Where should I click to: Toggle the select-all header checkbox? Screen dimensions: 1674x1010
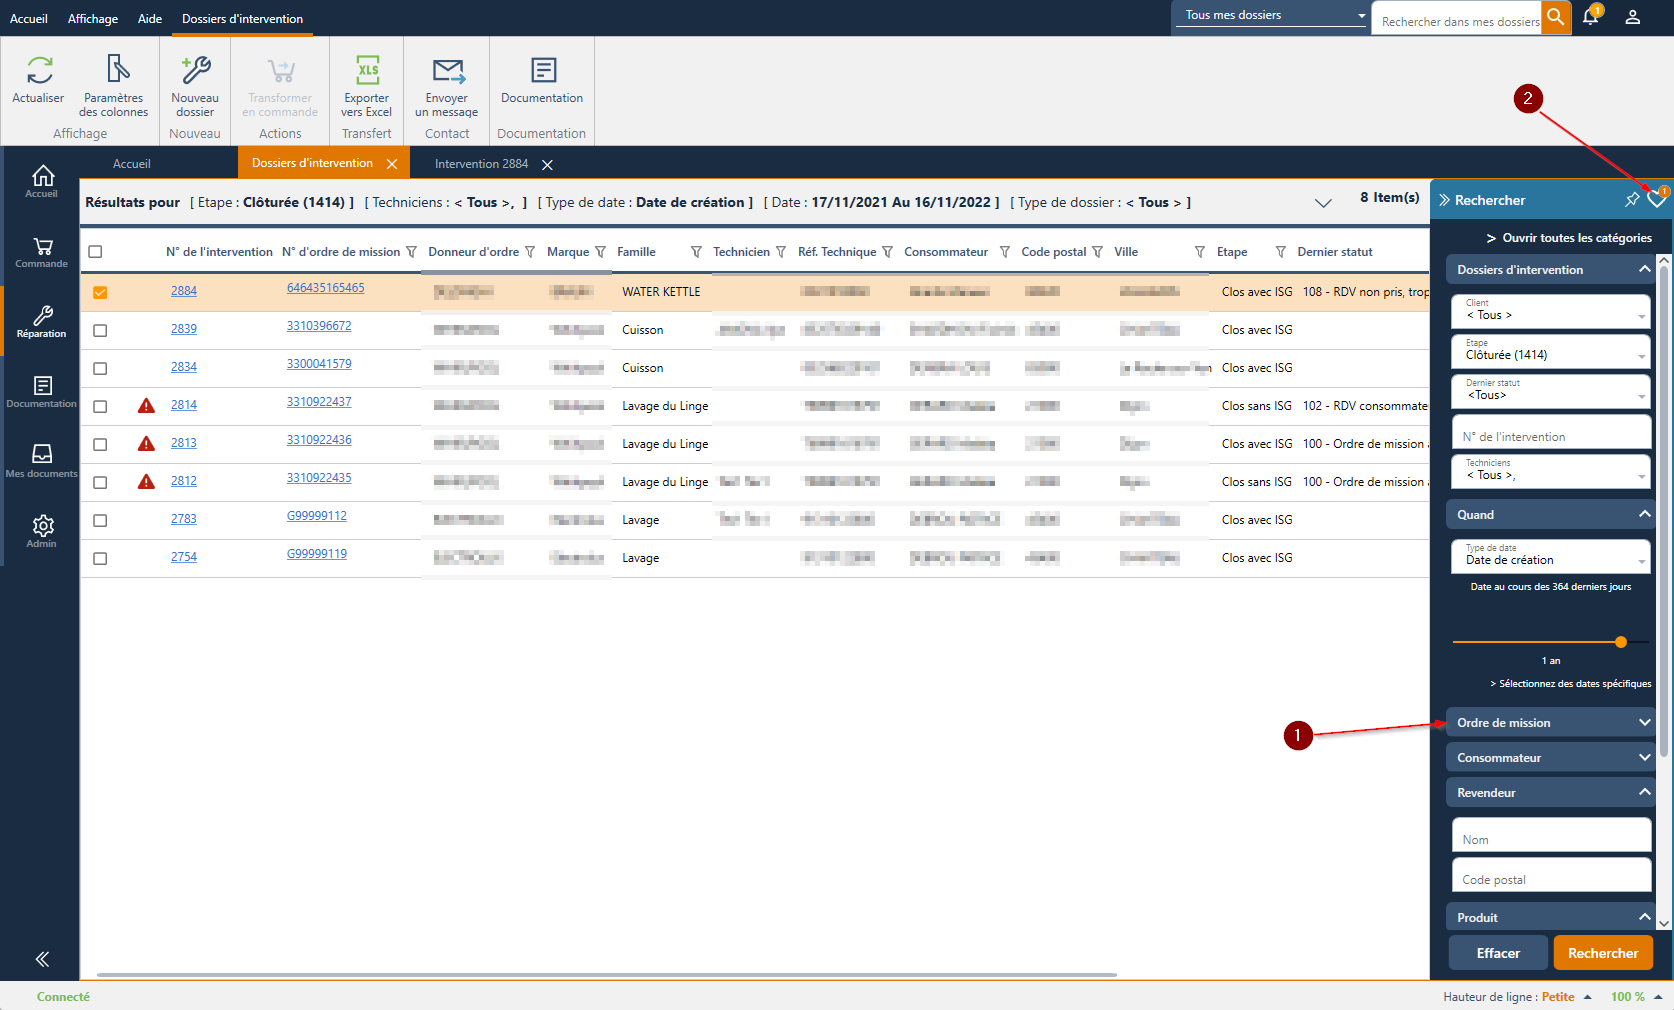95,252
